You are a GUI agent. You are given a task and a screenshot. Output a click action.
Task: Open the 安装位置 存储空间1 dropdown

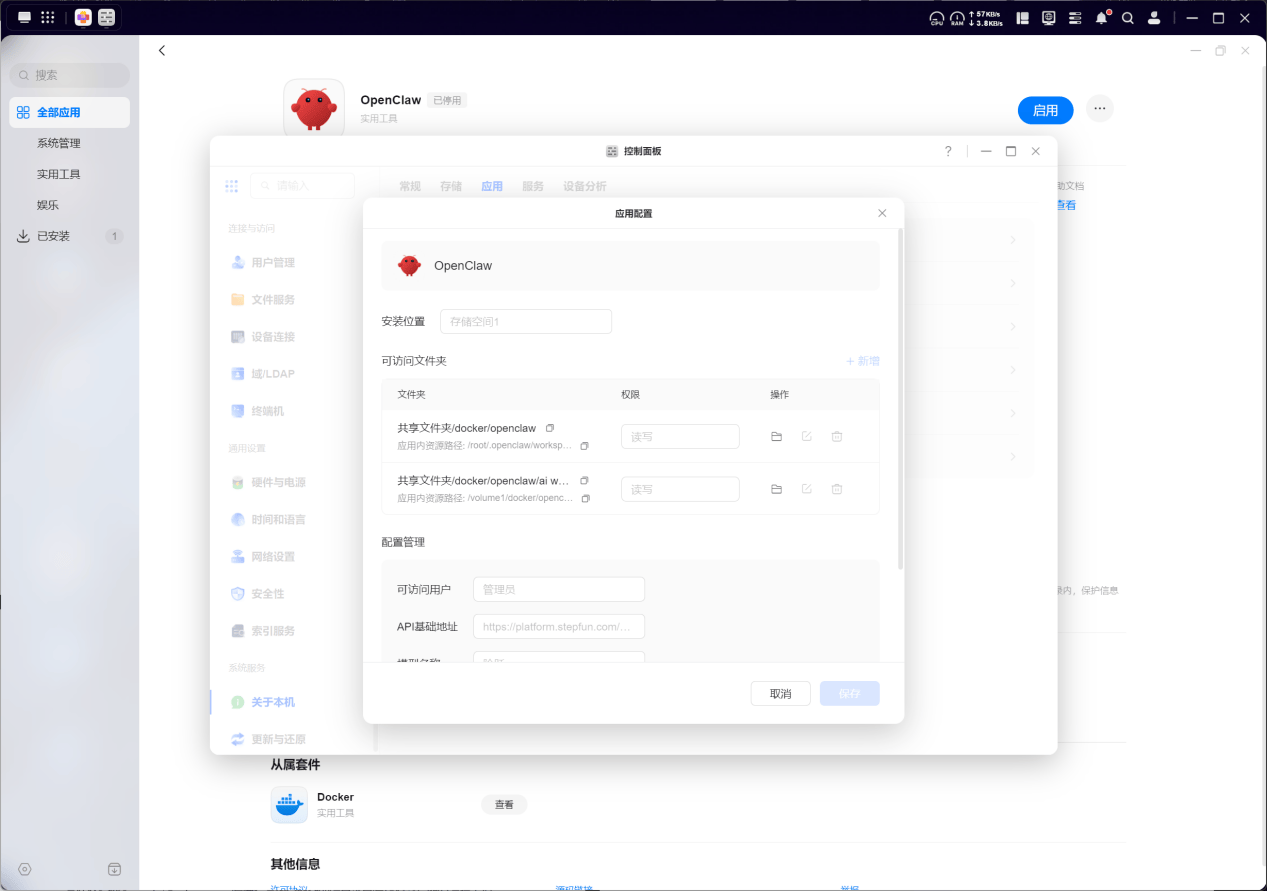(x=526, y=321)
